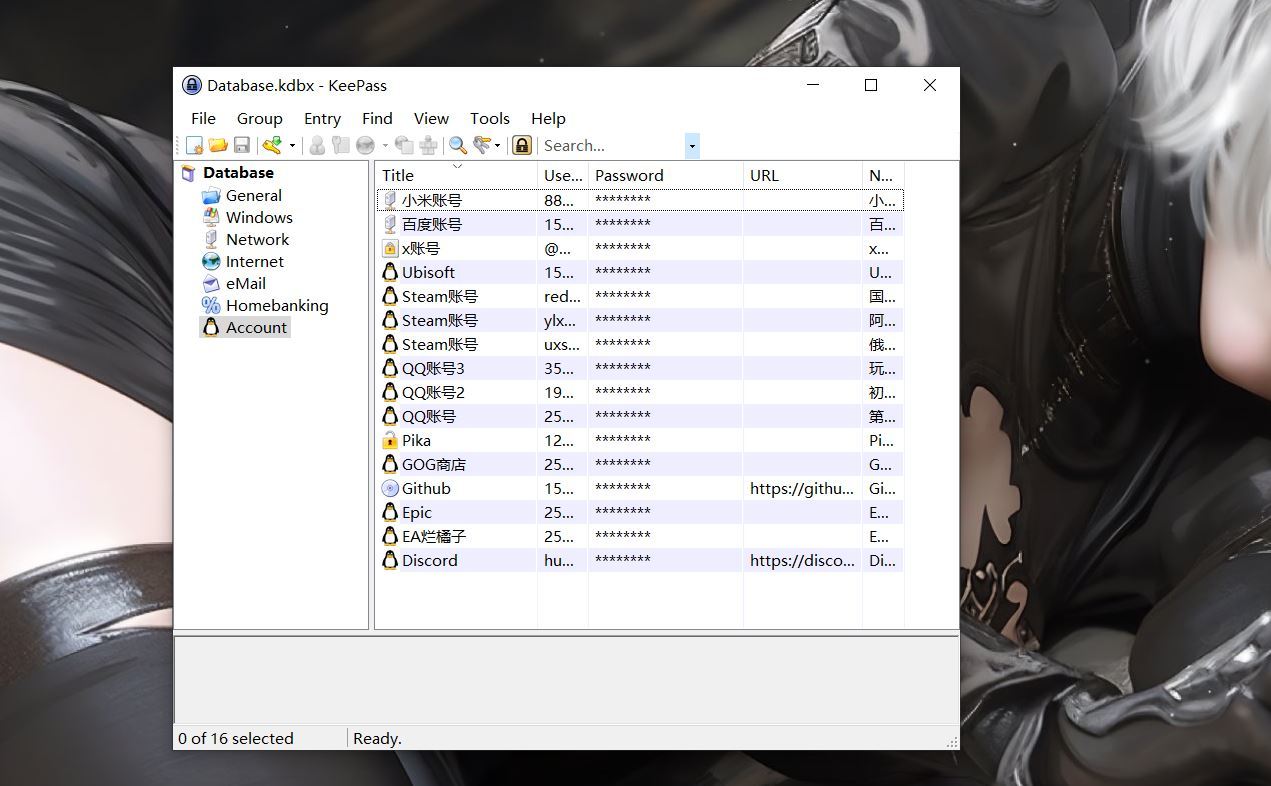1271x786 pixels.
Task: Open the Show Entries dropdown arrow
Action: click(x=498, y=146)
